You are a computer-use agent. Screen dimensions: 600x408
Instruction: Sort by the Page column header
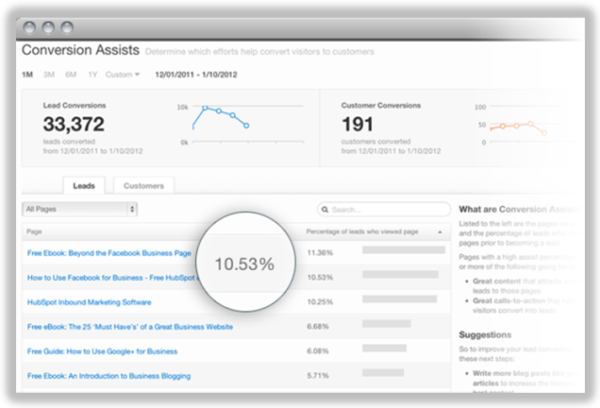(34, 232)
